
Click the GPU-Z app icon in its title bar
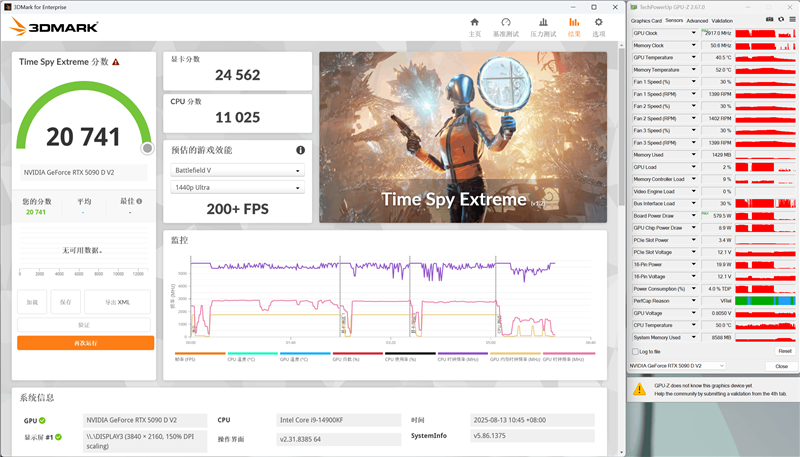(634, 7)
